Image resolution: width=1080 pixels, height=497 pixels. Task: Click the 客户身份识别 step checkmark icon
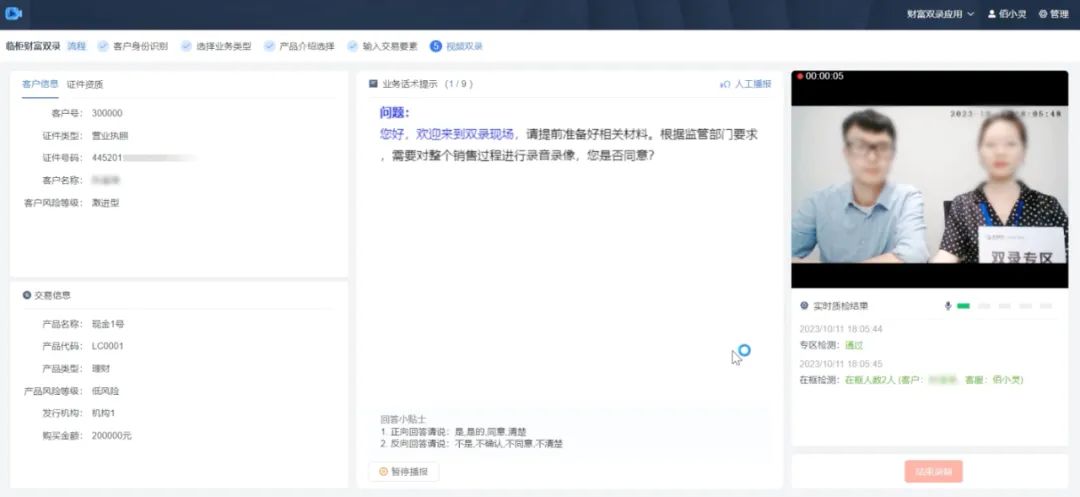click(103, 46)
